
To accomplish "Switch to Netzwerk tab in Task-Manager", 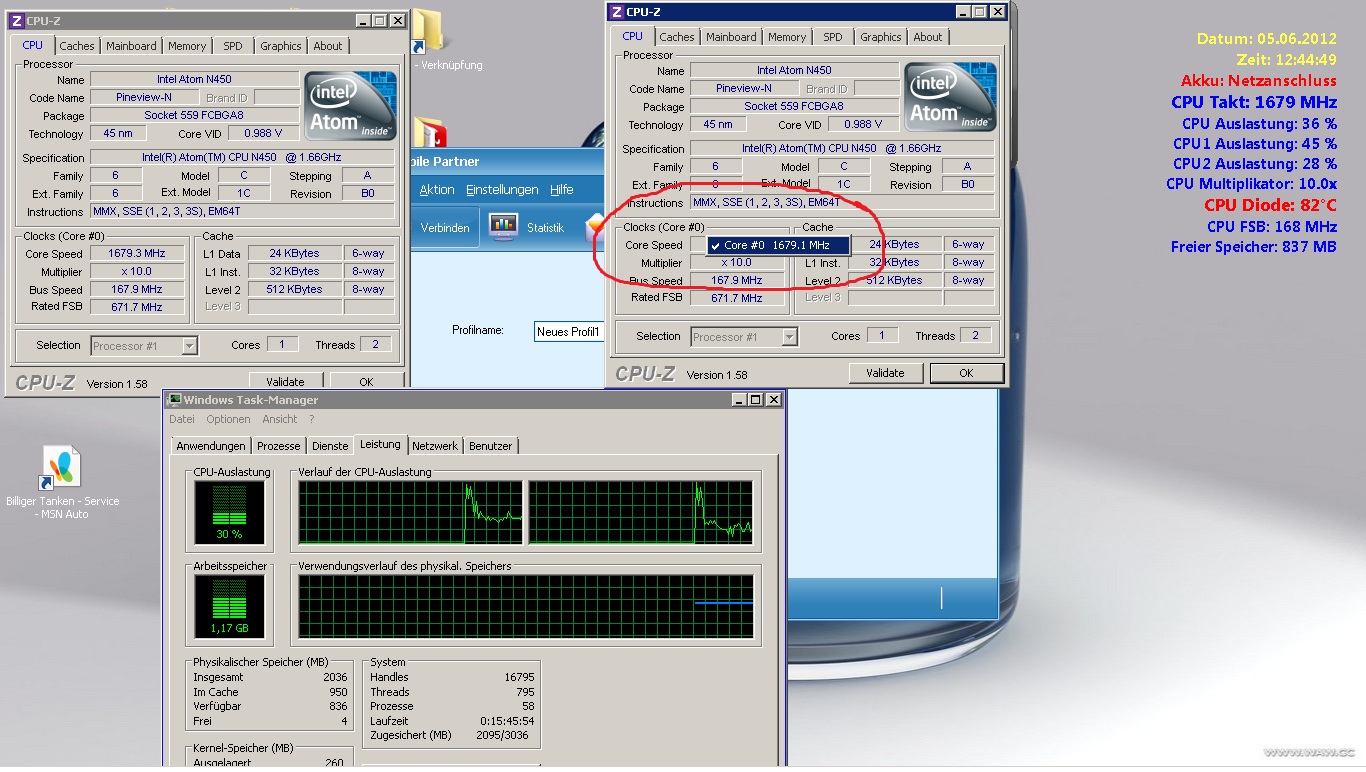I will pos(435,446).
